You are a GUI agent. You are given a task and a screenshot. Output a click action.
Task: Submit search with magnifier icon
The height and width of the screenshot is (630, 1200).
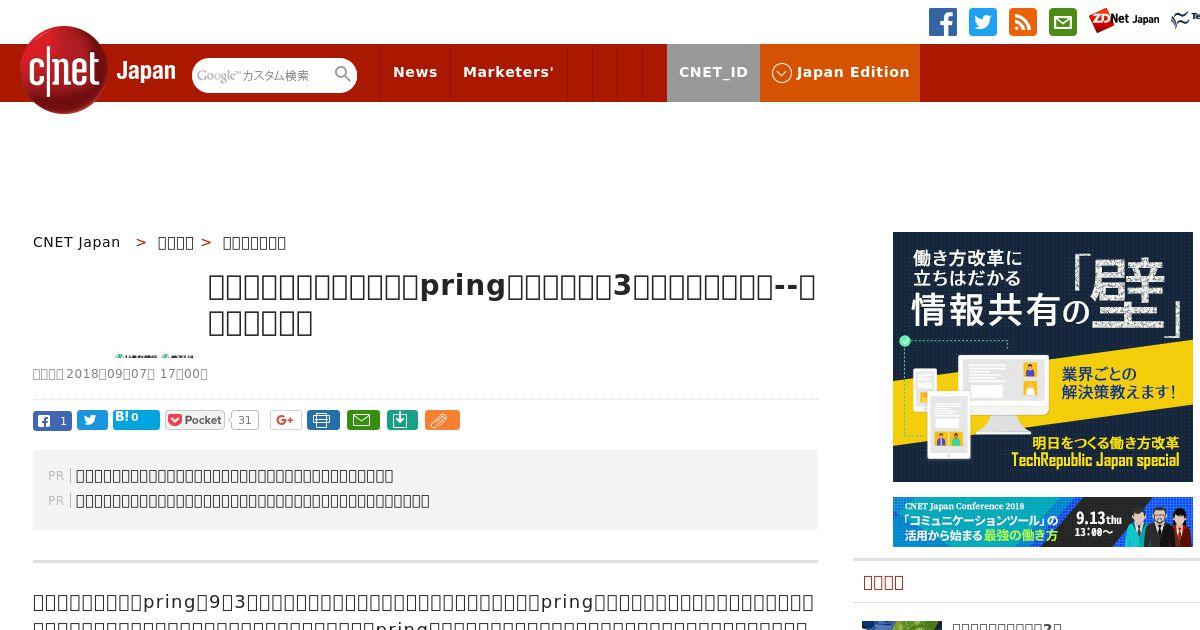click(x=343, y=74)
